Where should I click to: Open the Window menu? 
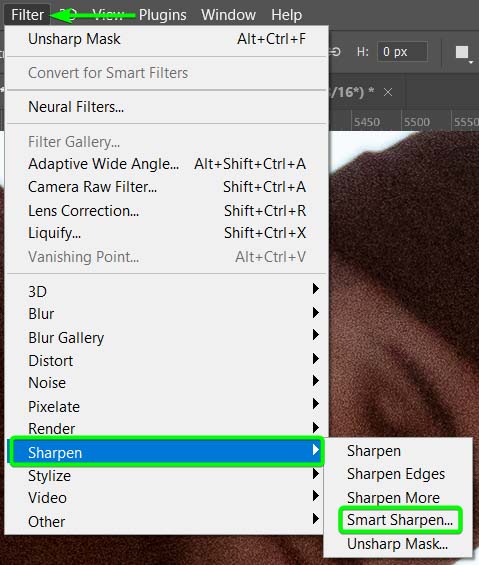coord(228,15)
